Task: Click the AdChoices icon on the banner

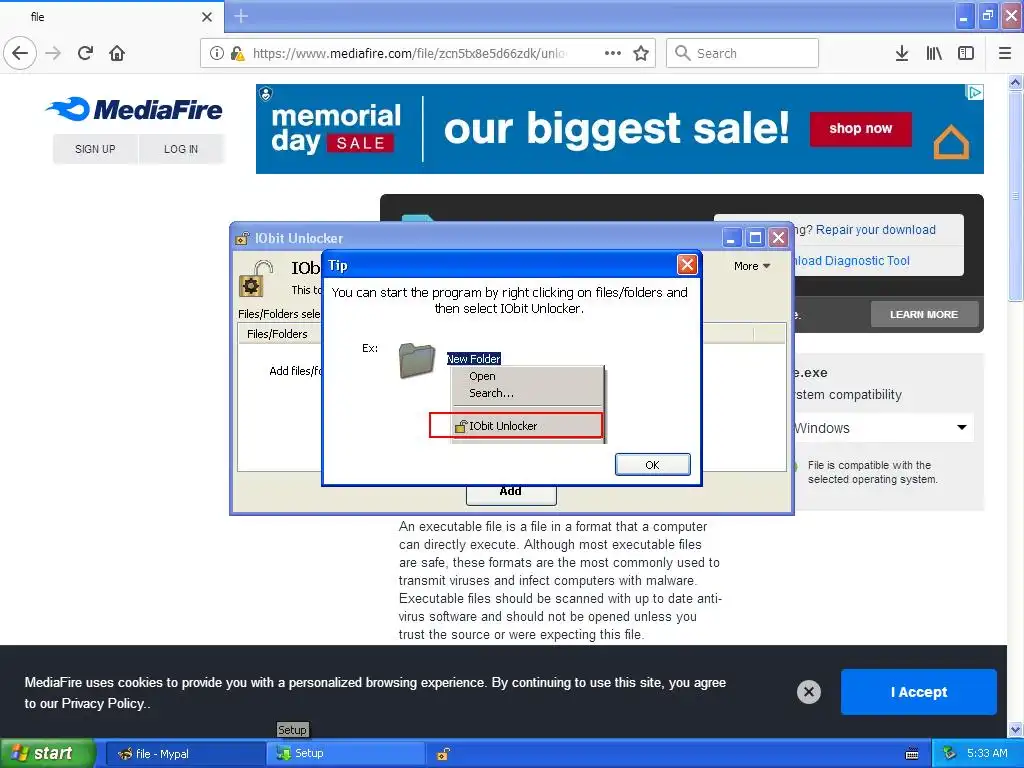Action: pos(974,92)
